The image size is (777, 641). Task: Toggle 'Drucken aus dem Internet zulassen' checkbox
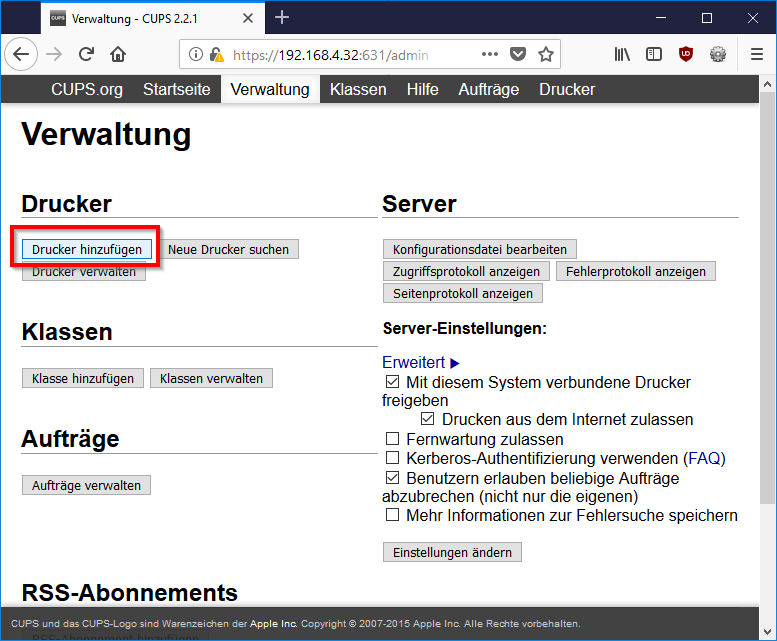click(428, 419)
